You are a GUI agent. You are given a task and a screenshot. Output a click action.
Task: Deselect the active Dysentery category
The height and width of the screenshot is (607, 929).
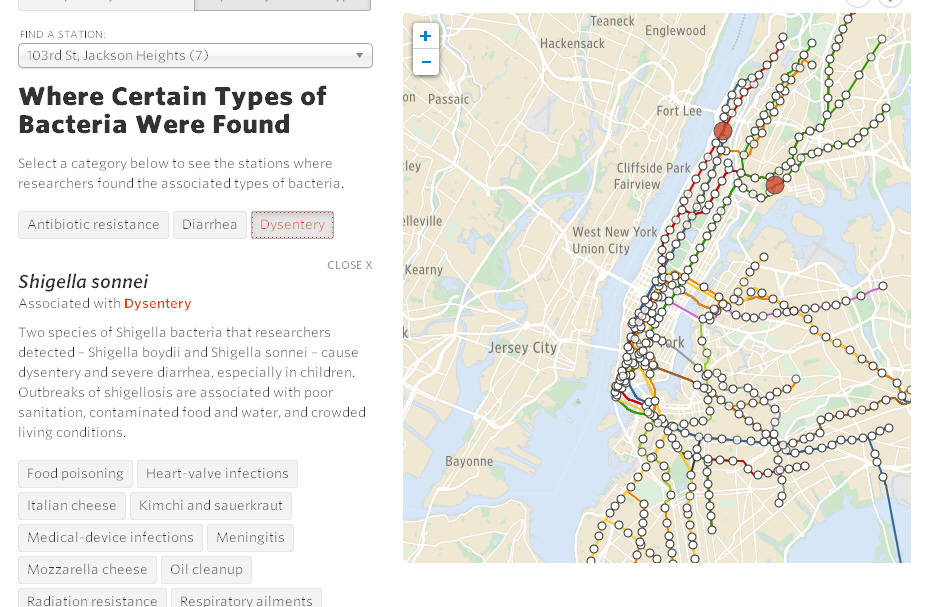pyautogui.click(x=293, y=225)
